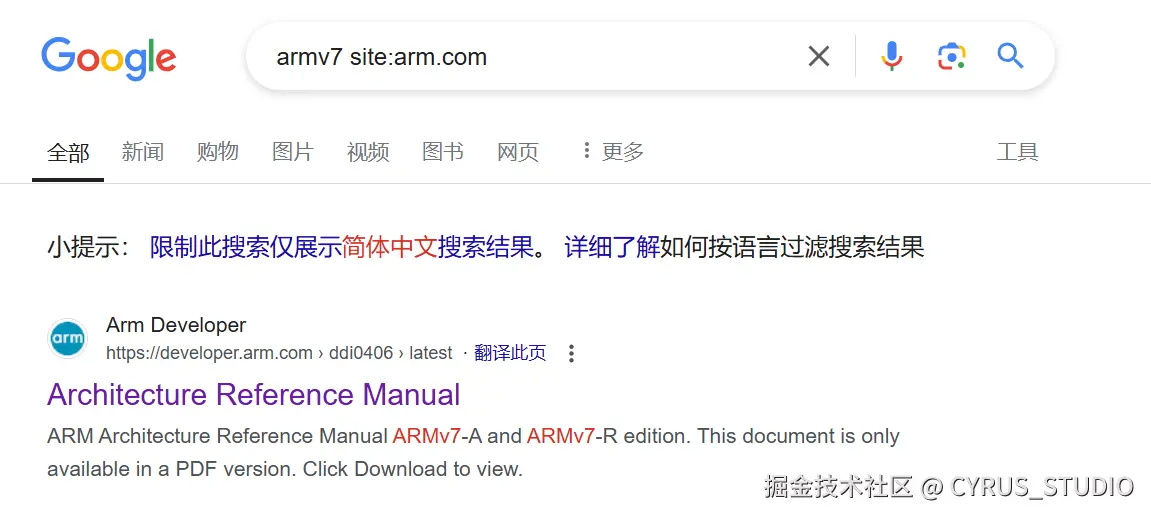Screen dimensions: 1151x517
Task: Switch to the 网页 tab
Action: click(518, 152)
